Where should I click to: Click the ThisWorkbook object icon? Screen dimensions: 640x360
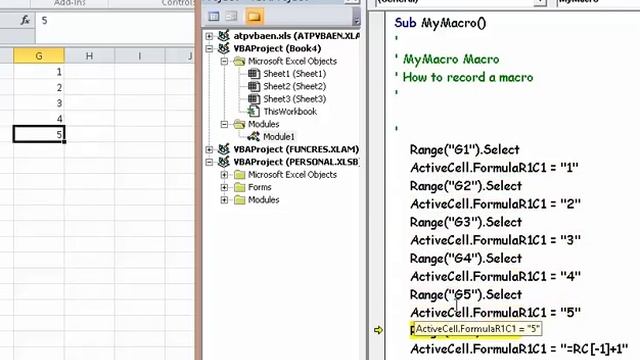[254, 111]
